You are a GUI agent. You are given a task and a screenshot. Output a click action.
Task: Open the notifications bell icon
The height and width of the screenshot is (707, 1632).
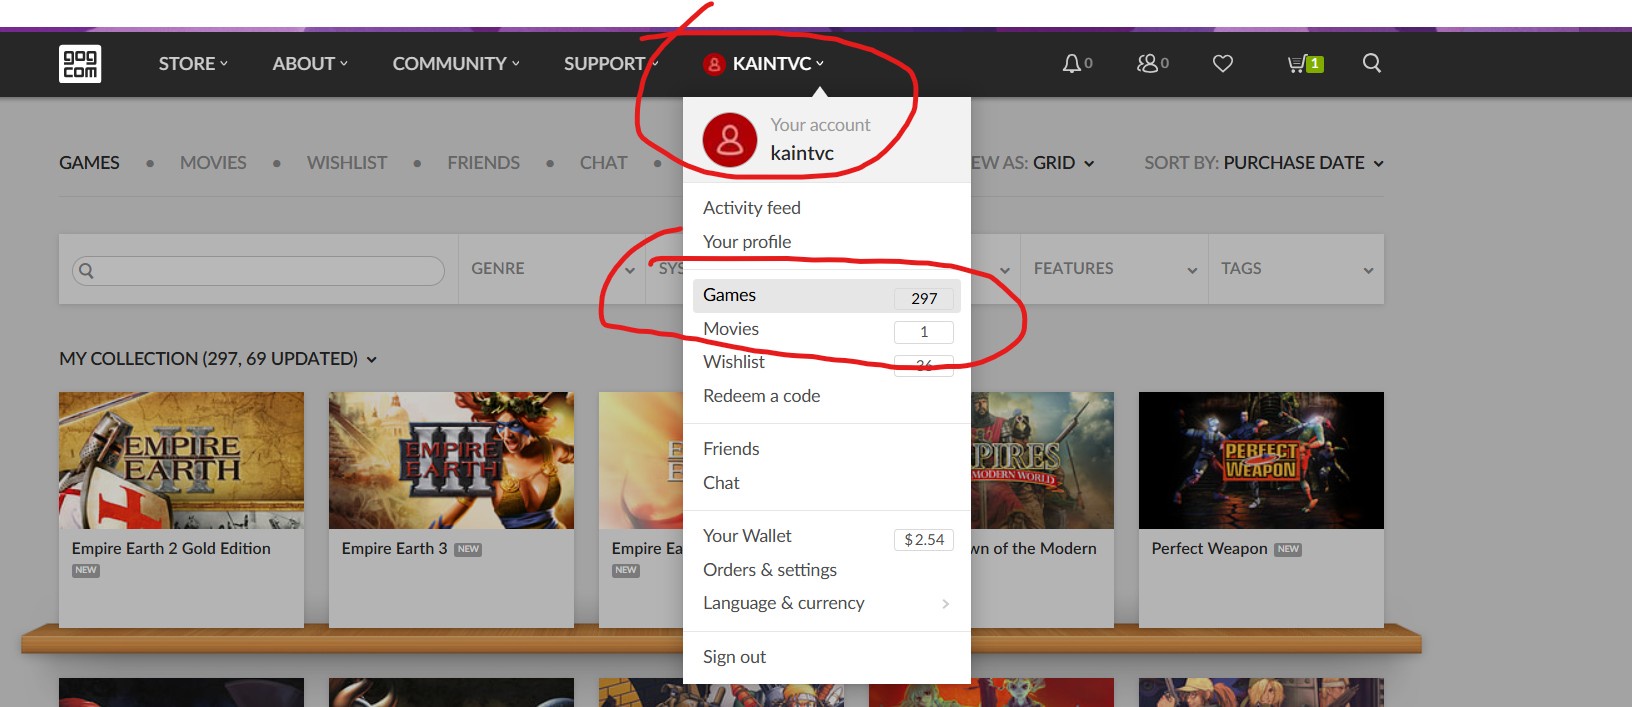[x=1072, y=64]
